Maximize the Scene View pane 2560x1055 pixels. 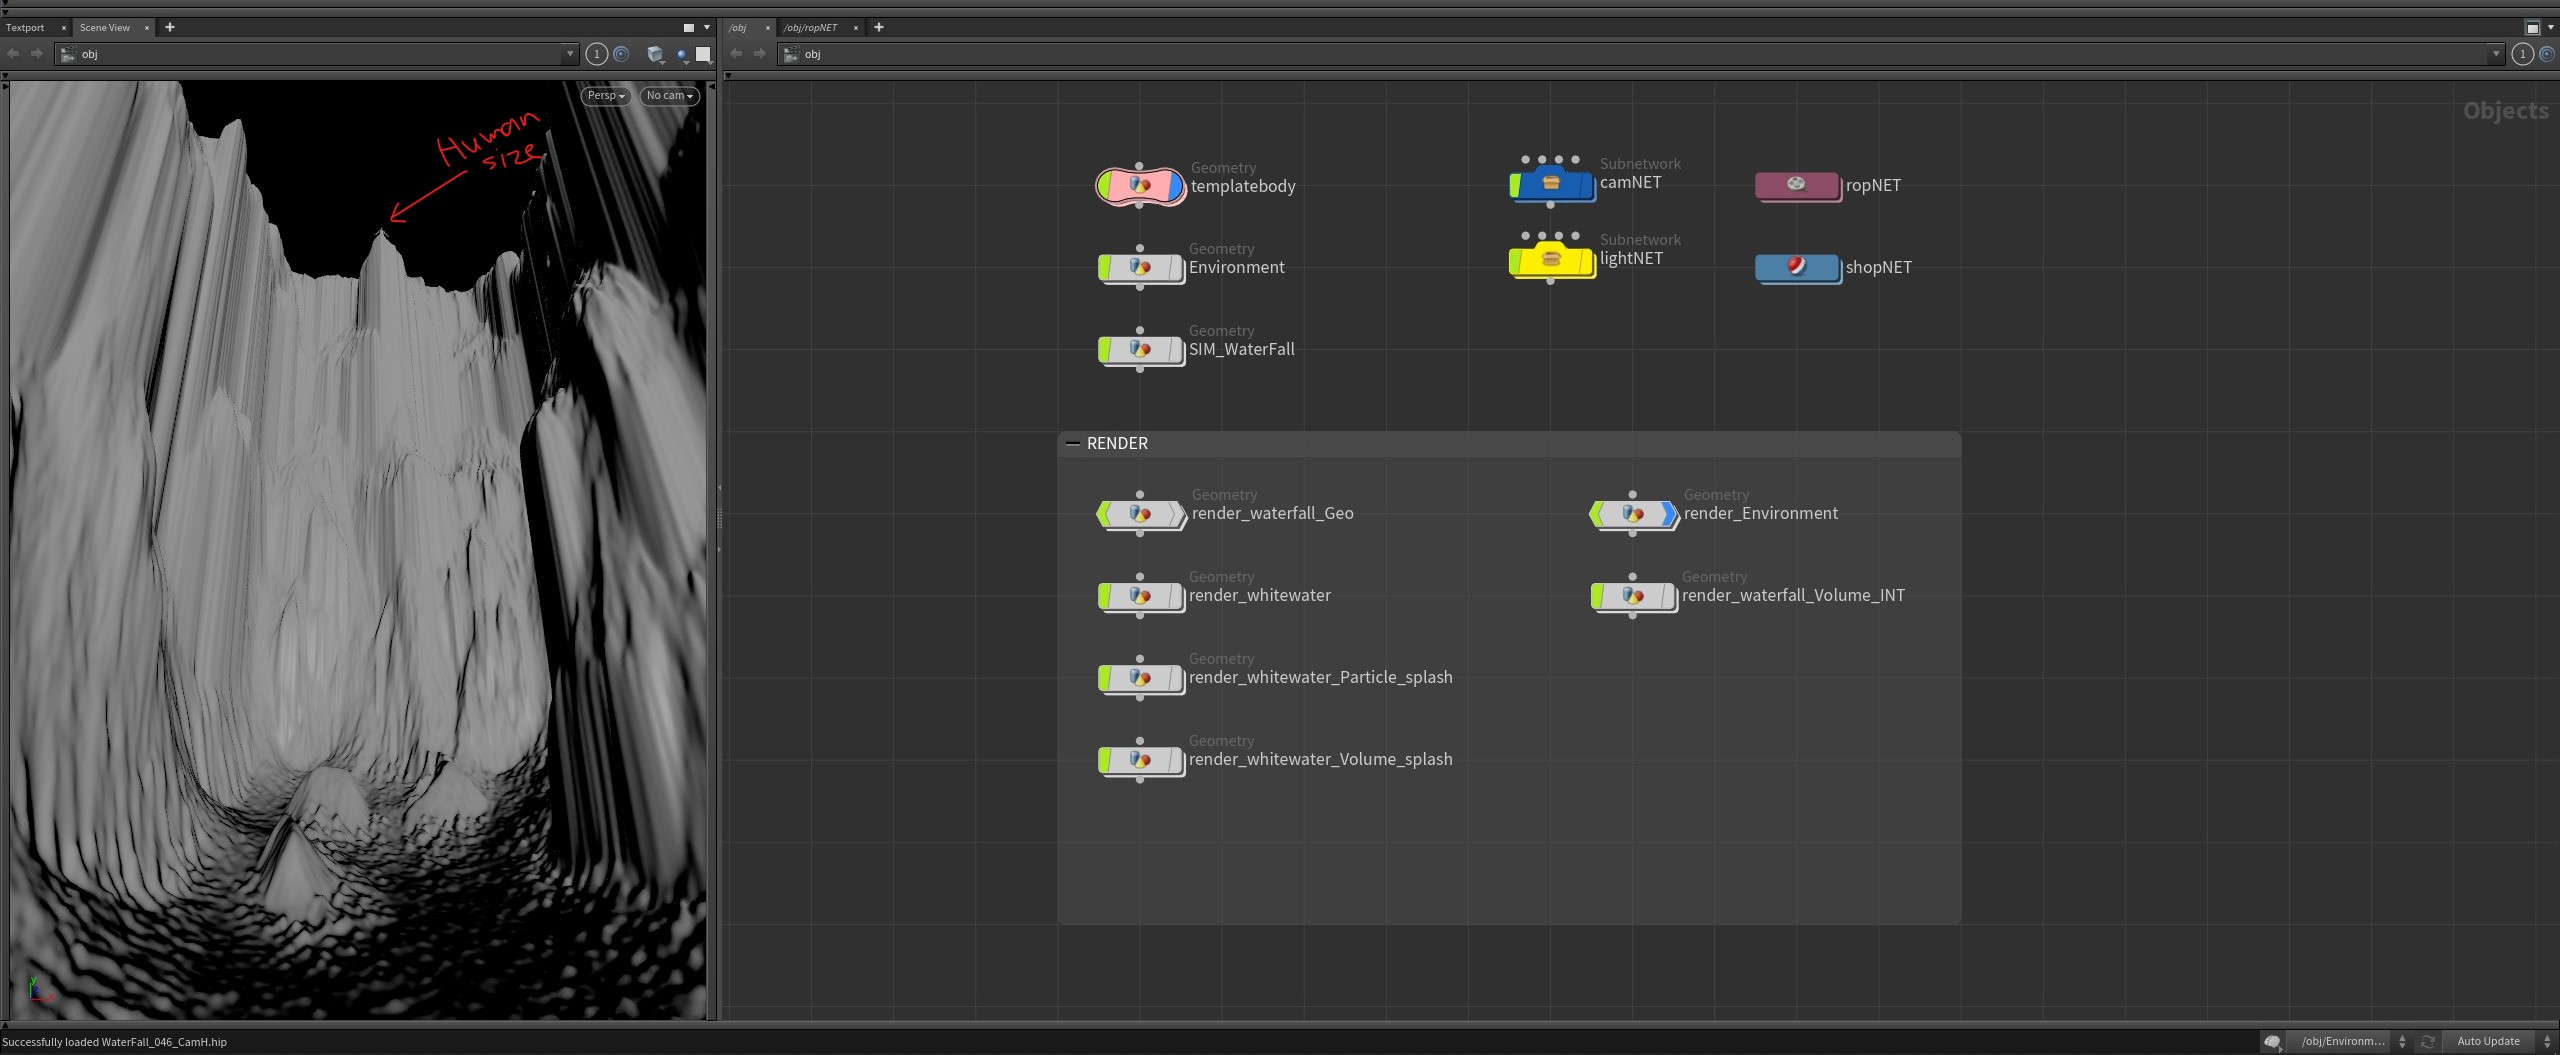(688, 28)
